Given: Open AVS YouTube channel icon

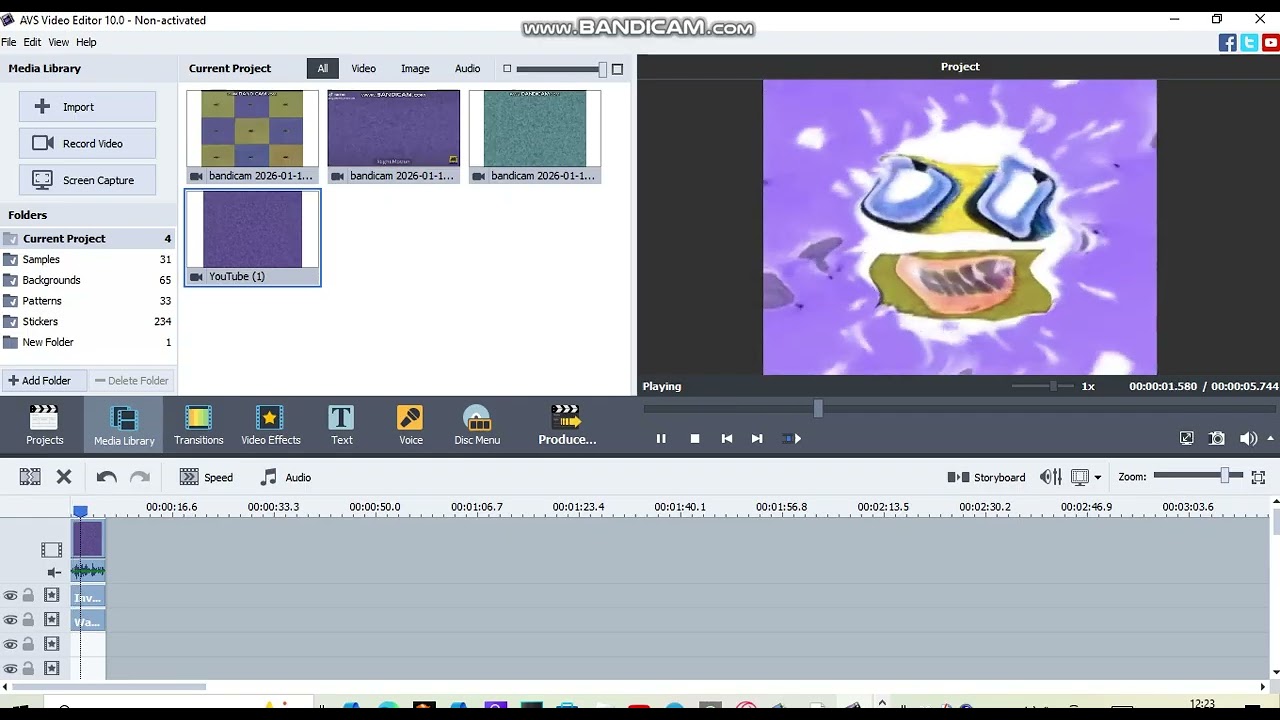Looking at the screenshot, I should pos(1271,42).
